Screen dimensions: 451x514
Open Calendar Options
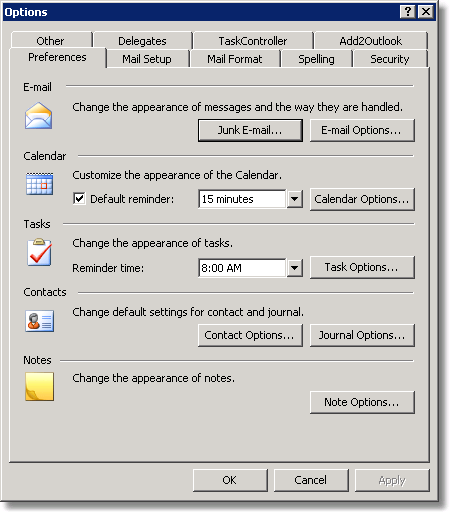362,199
